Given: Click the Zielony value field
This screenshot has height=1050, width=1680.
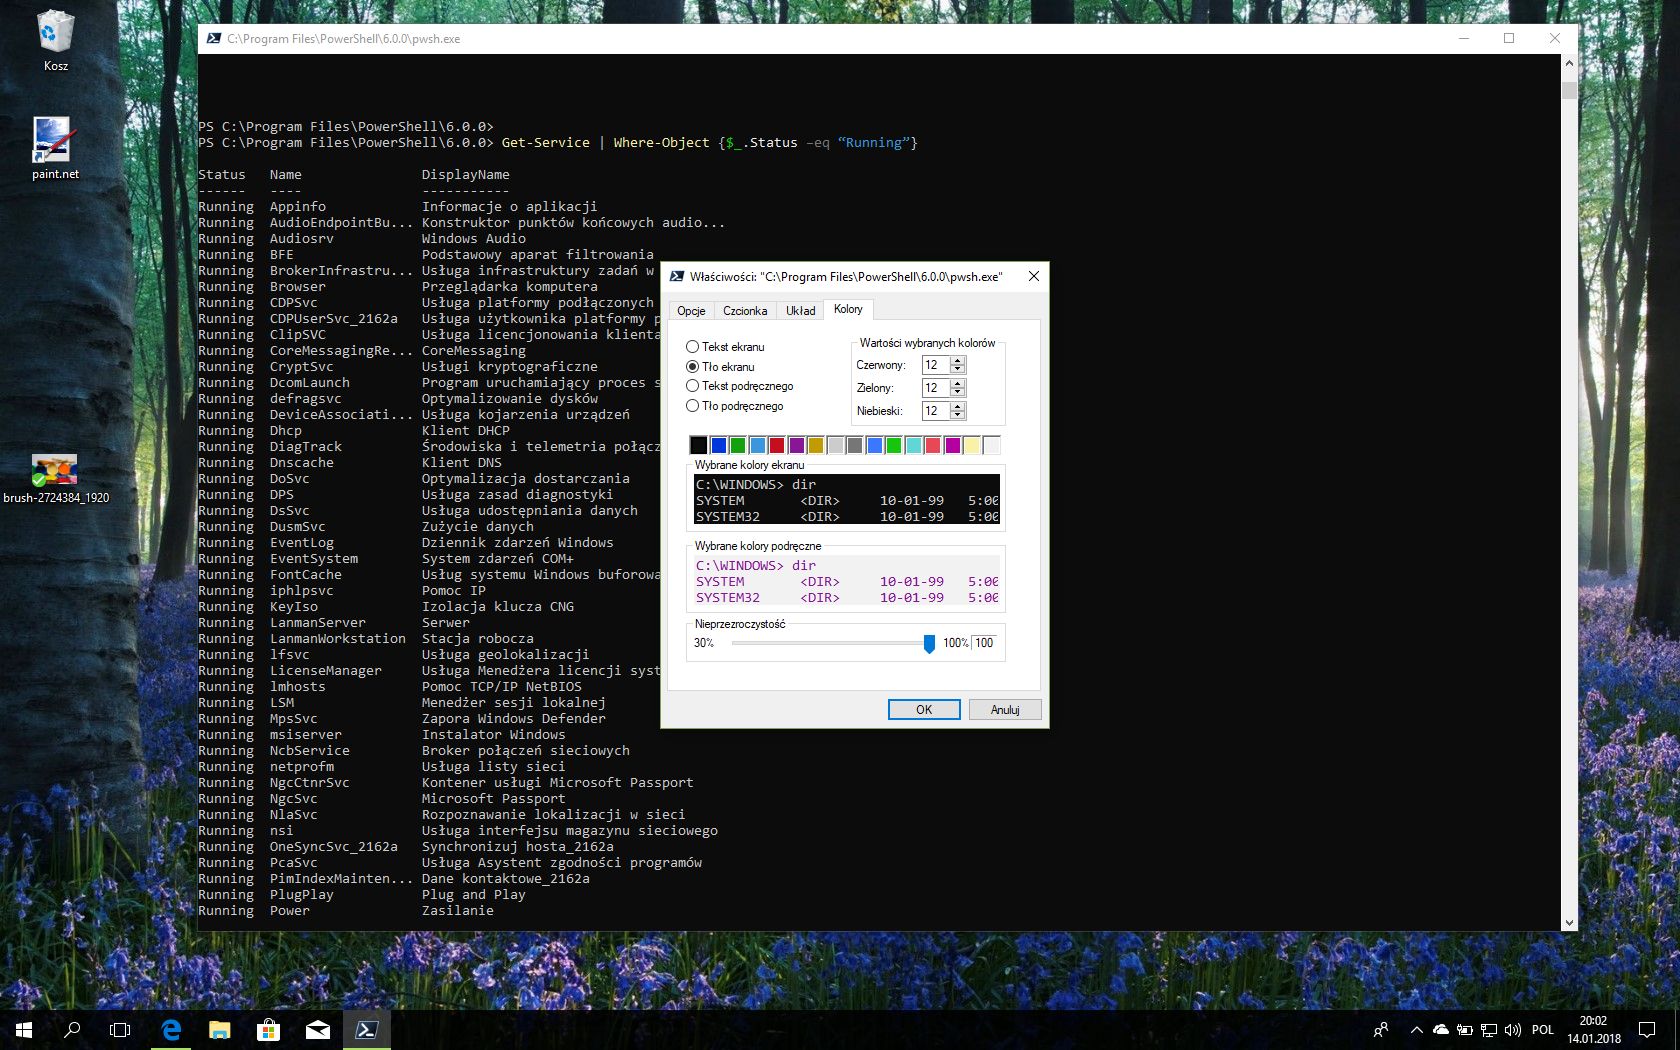Looking at the screenshot, I should tap(936, 388).
